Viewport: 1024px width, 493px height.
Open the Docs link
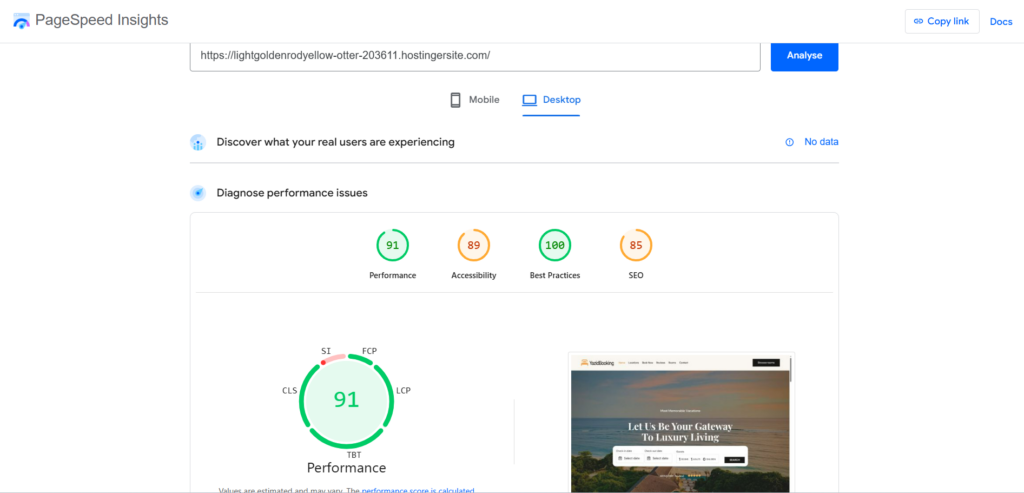point(1000,22)
